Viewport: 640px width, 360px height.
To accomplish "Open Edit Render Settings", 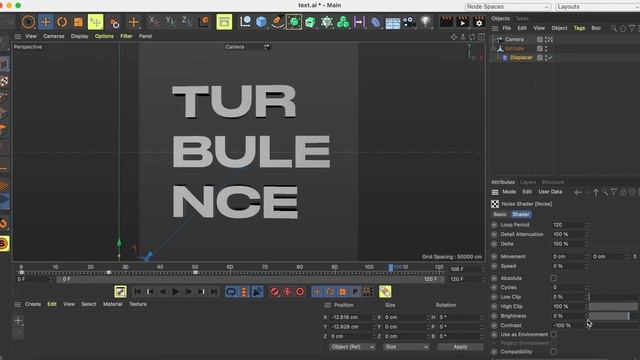I will click(479, 22).
